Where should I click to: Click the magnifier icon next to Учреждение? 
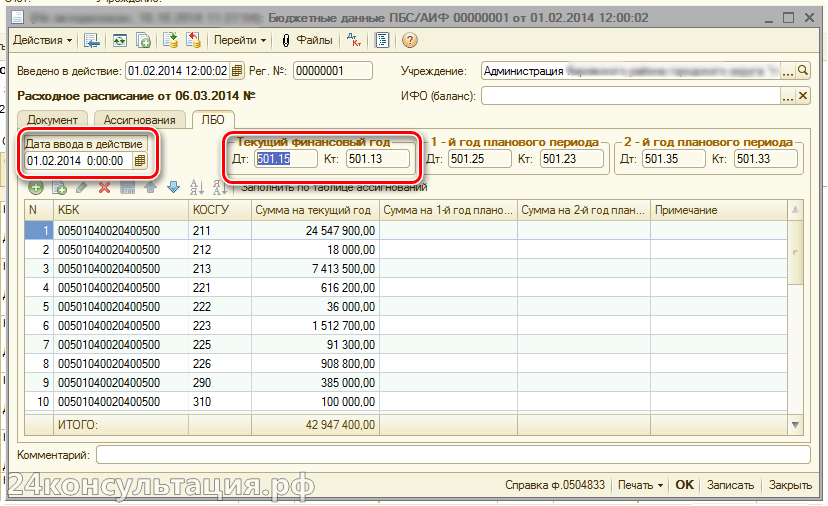(x=802, y=71)
